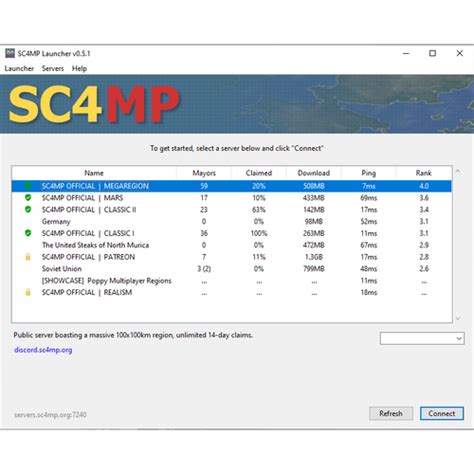The image size is (474, 474).
Task: Click green shield icon next to MARS server
Action: (28, 198)
